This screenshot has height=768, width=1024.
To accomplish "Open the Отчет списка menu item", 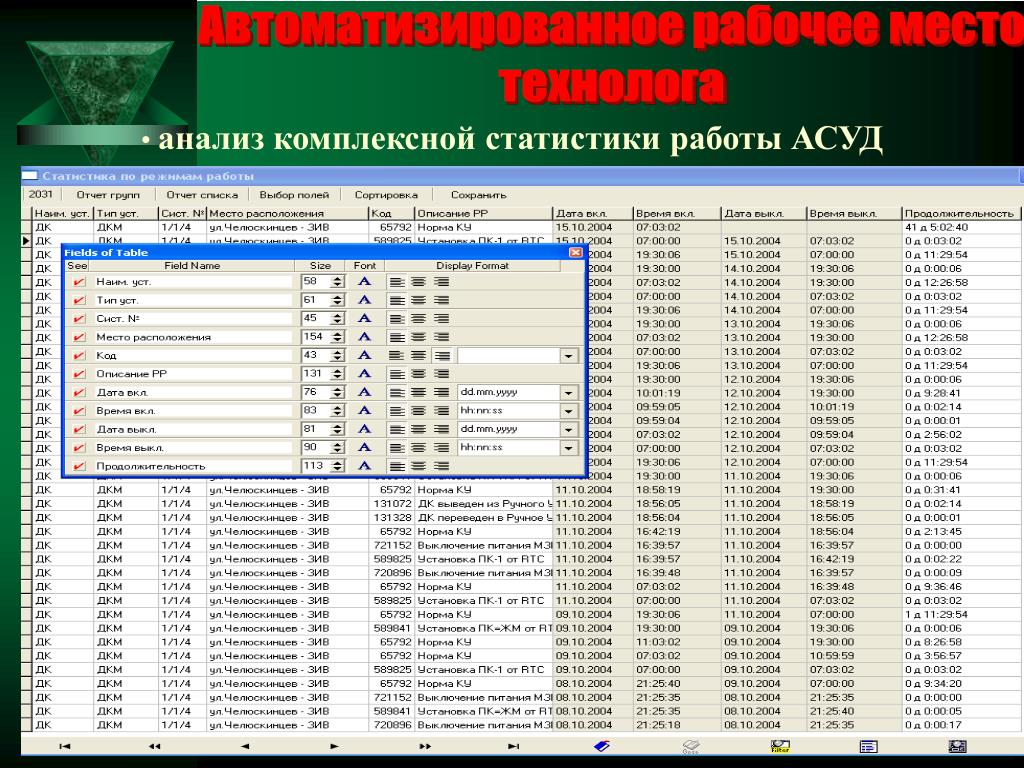I will point(202,195).
